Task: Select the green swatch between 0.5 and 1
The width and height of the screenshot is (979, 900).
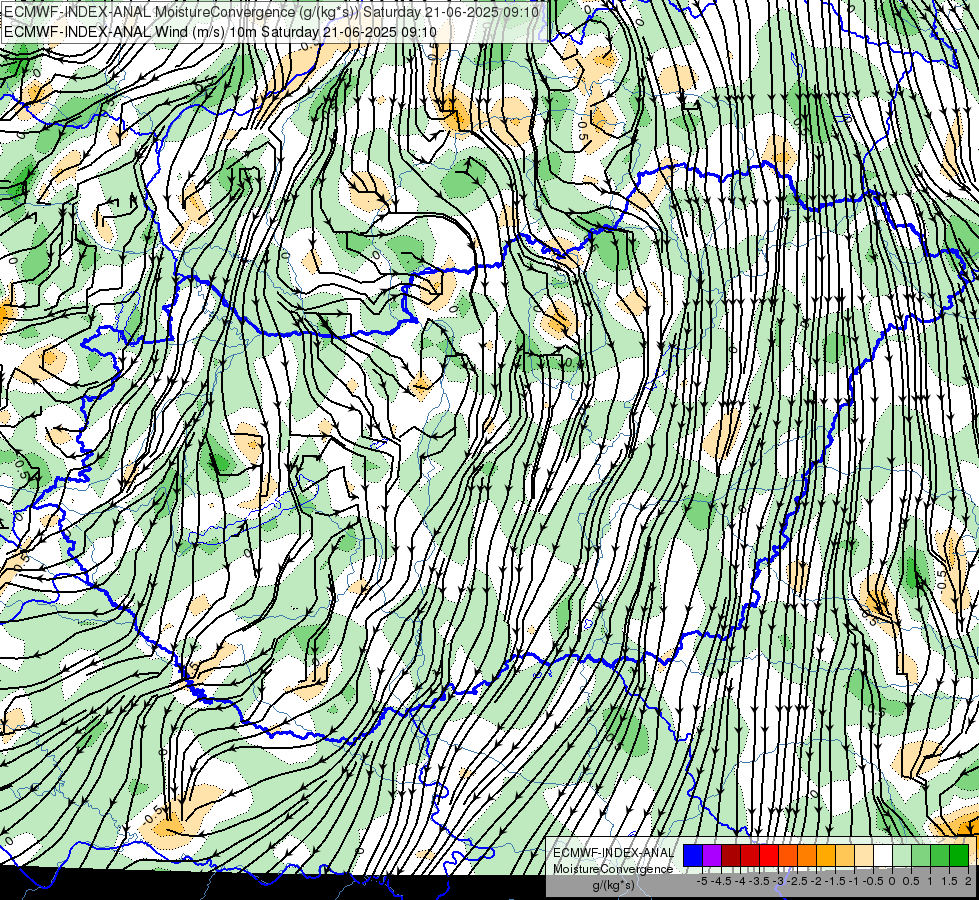Action: 921,856
